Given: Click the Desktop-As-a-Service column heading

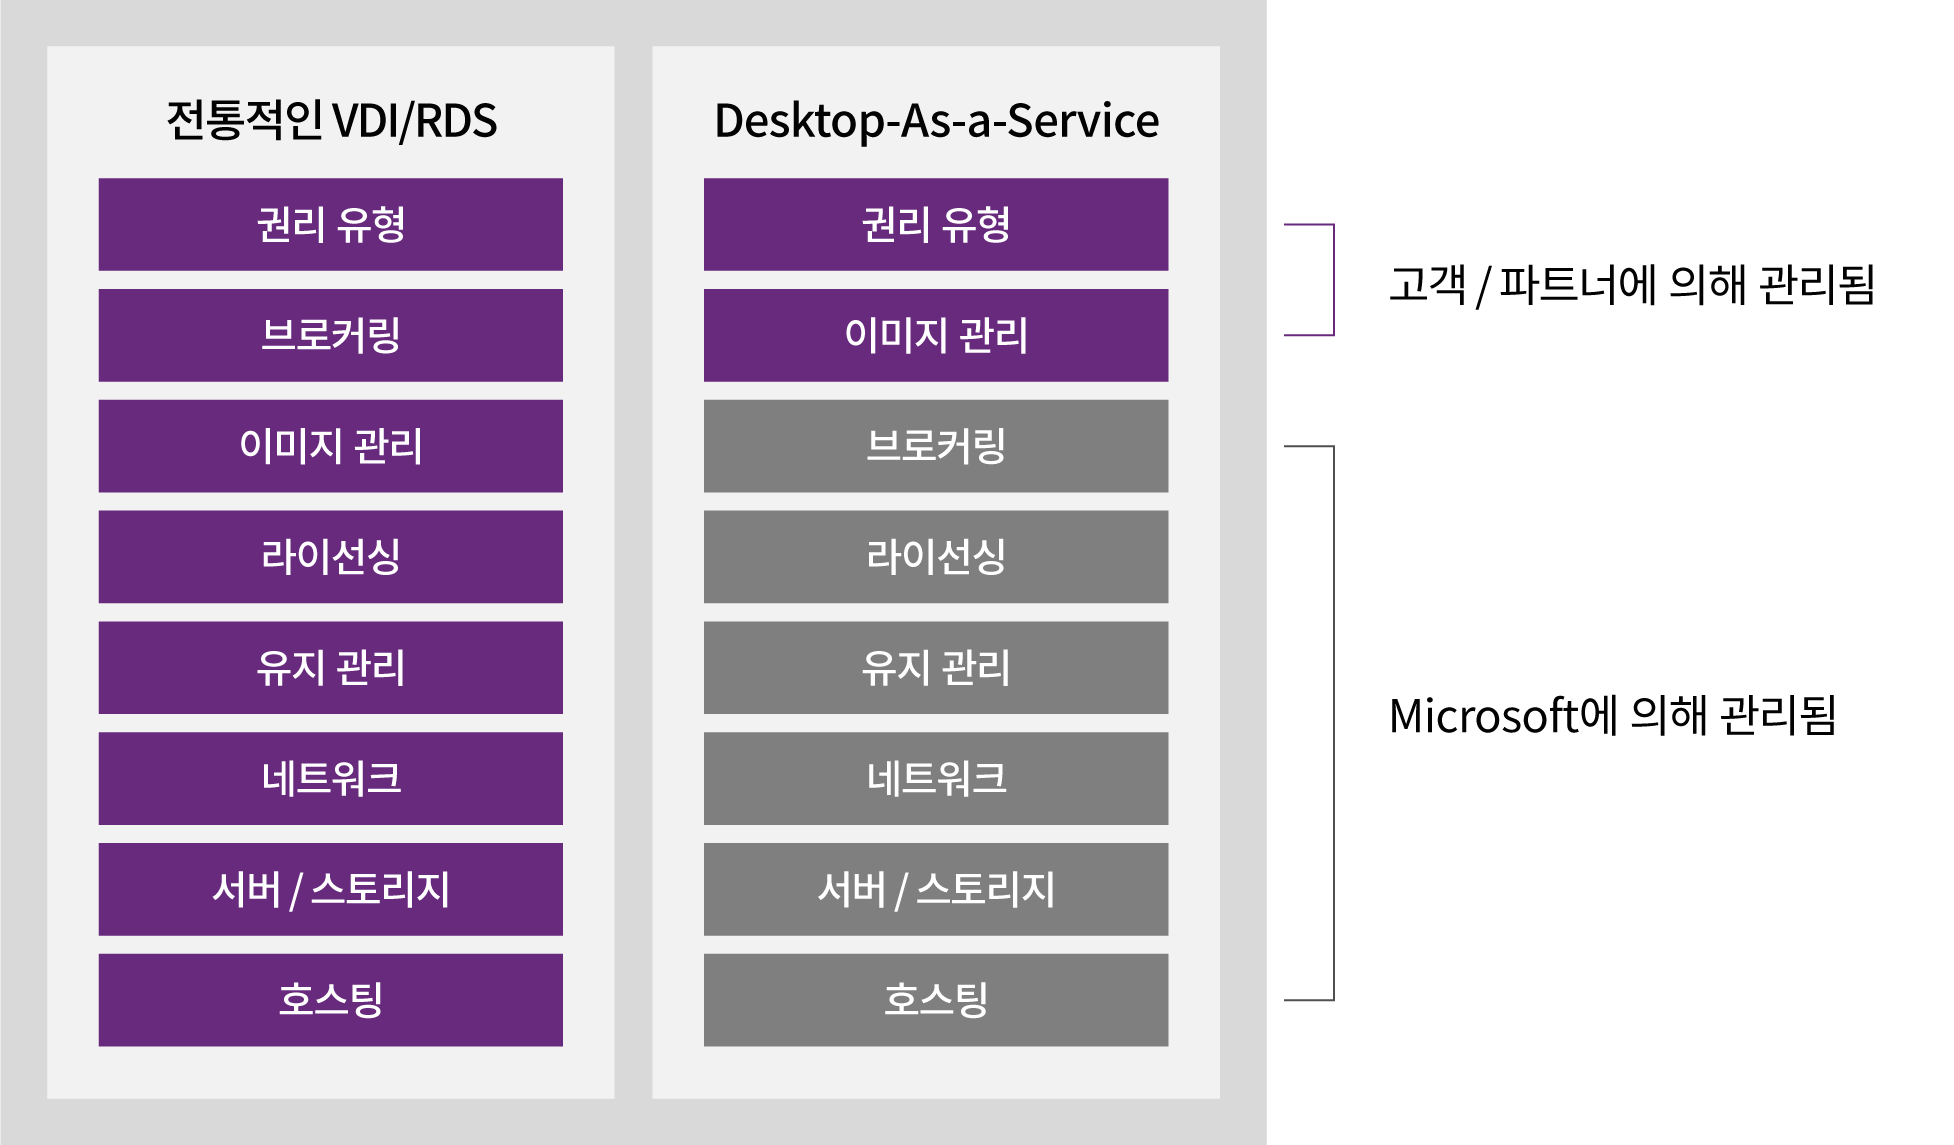Looking at the screenshot, I should click(x=936, y=121).
